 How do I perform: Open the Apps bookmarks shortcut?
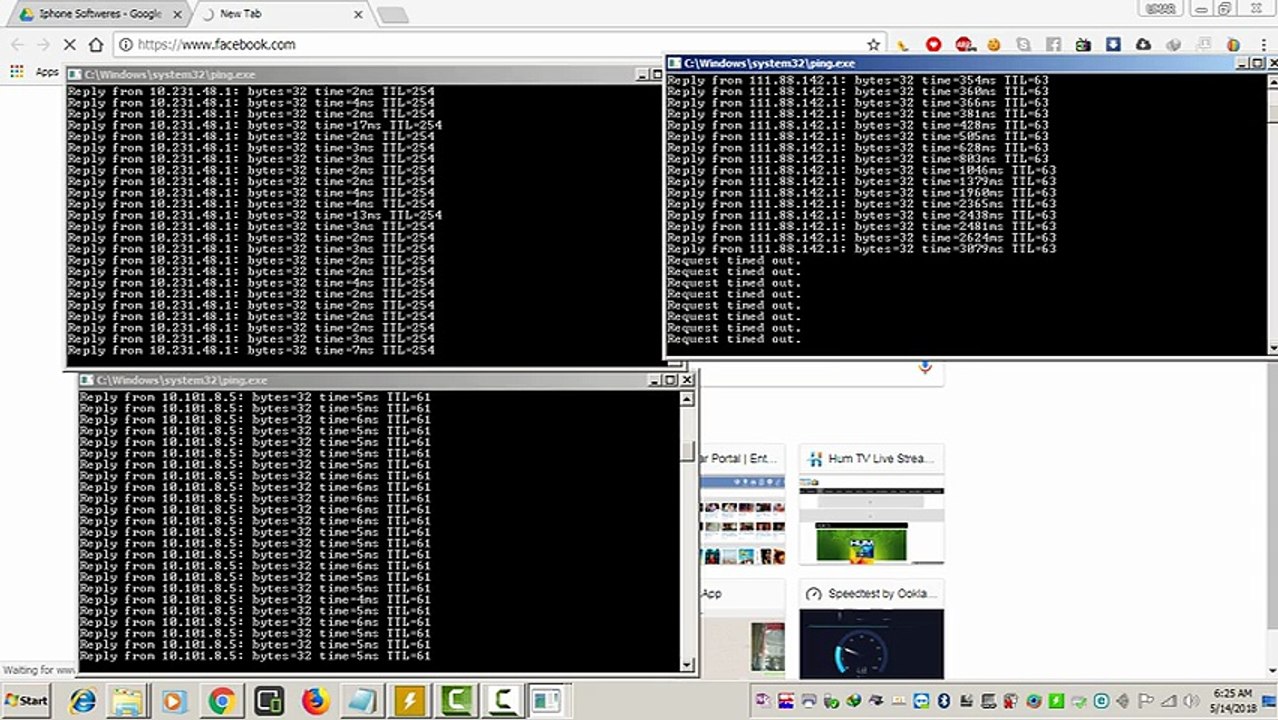tap(36, 72)
